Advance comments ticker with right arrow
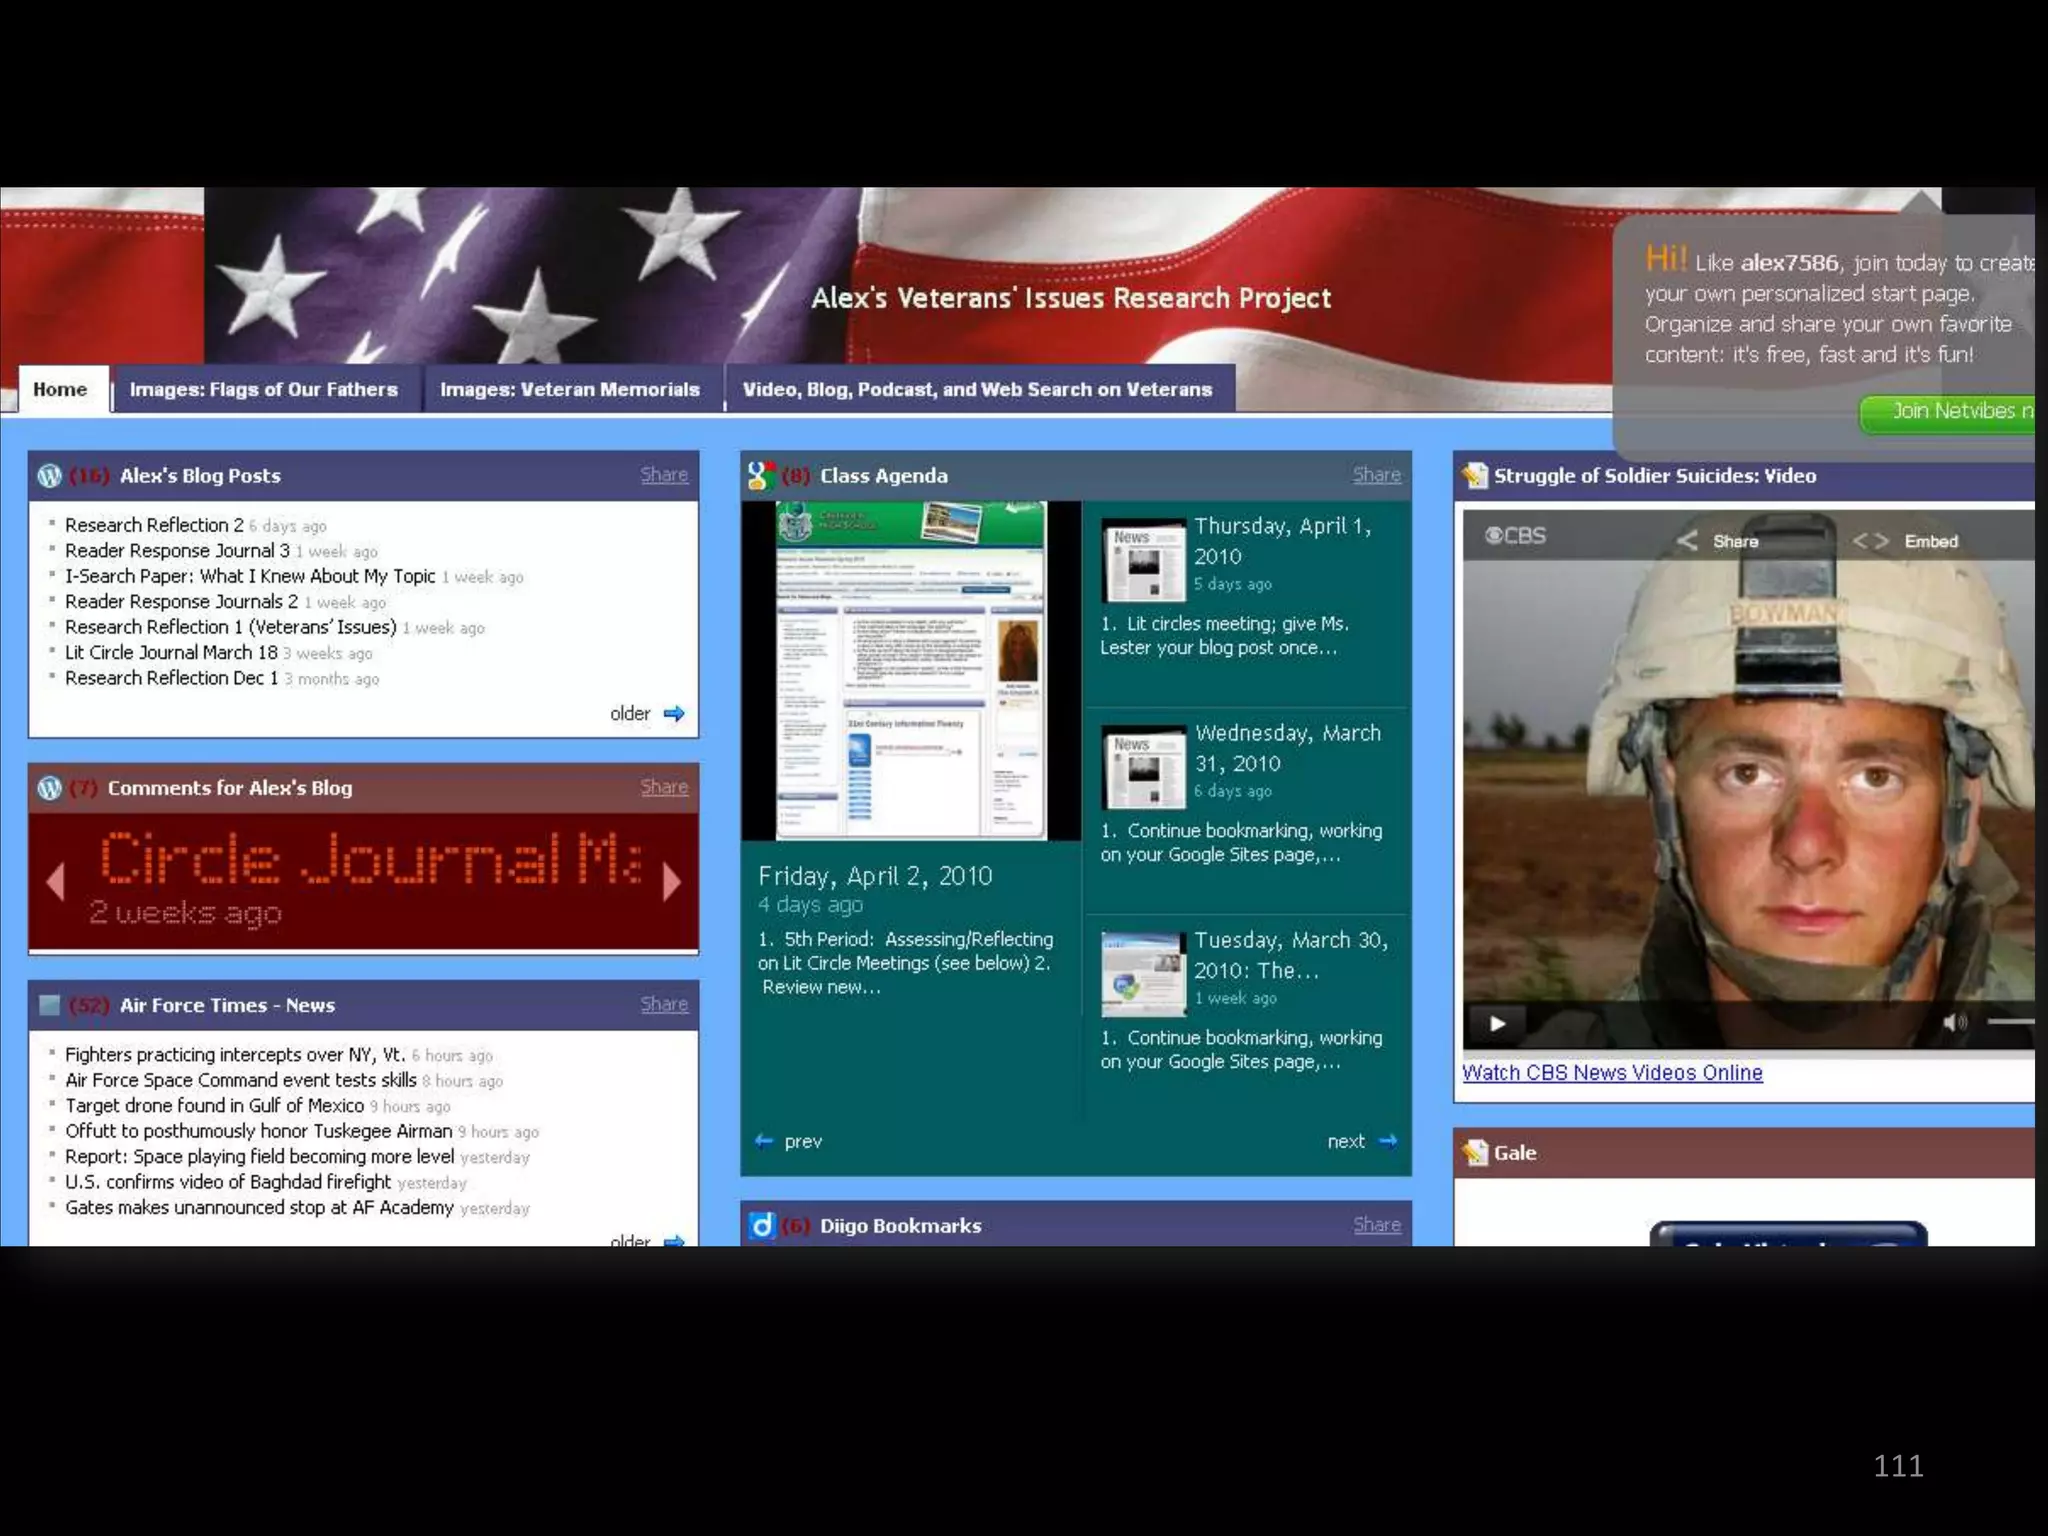Image resolution: width=2048 pixels, height=1536 pixels. [672, 881]
